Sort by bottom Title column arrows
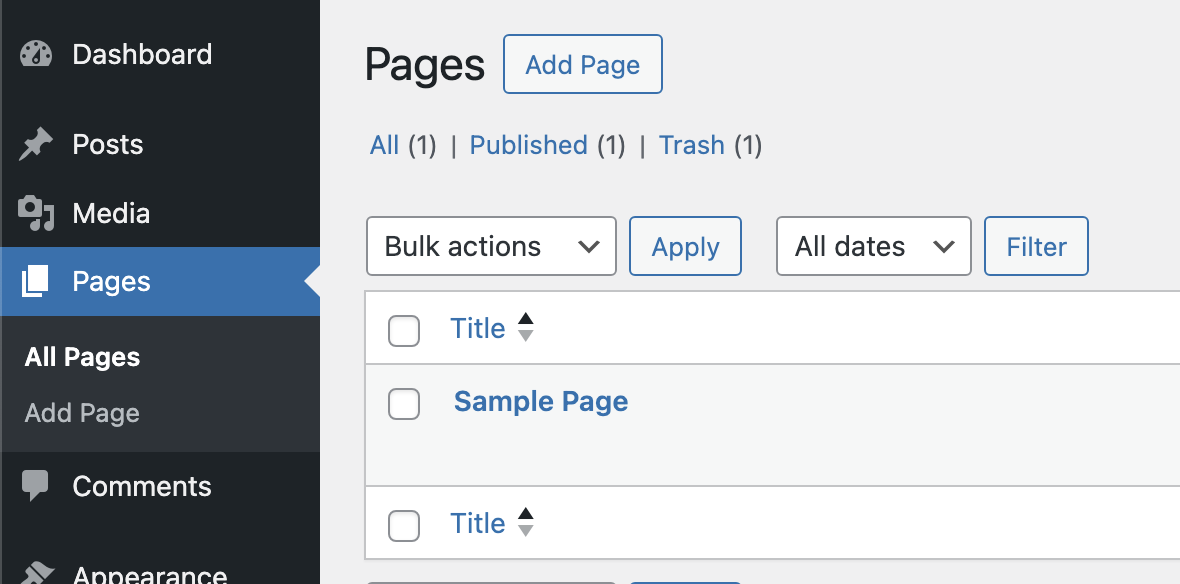 tap(526, 522)
